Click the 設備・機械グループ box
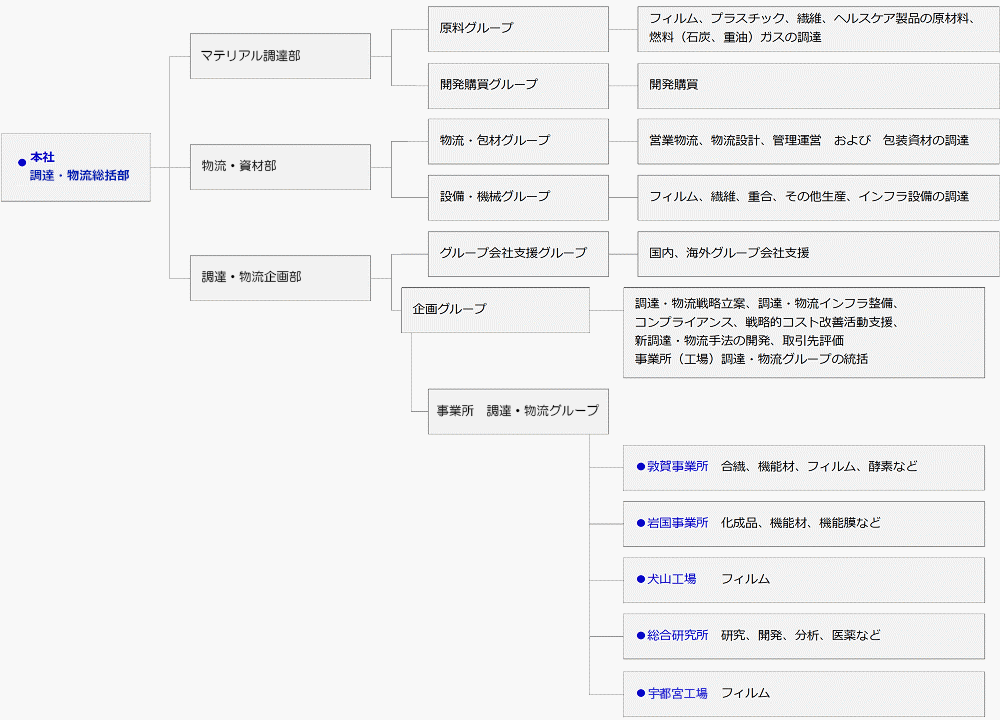 (518, 197)
